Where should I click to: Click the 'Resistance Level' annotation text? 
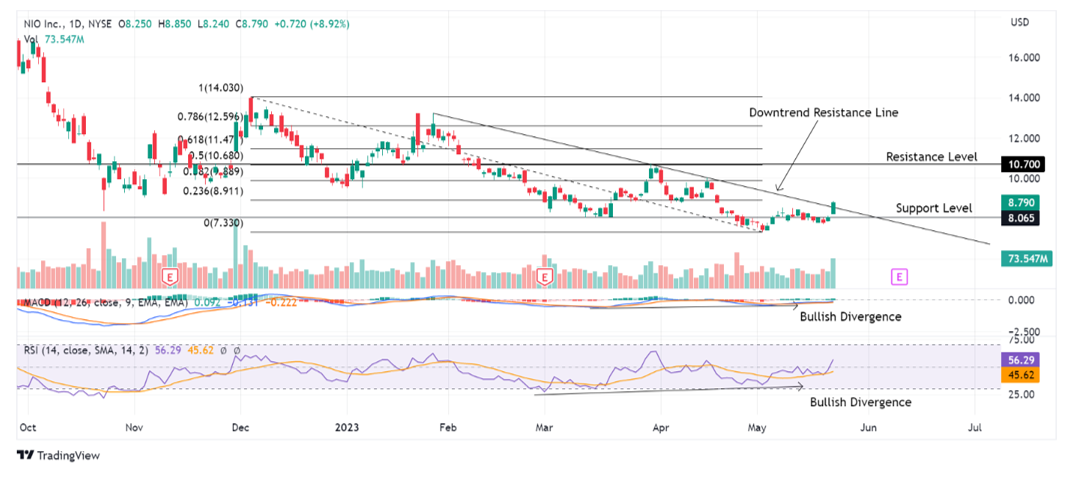pos(932,157)
